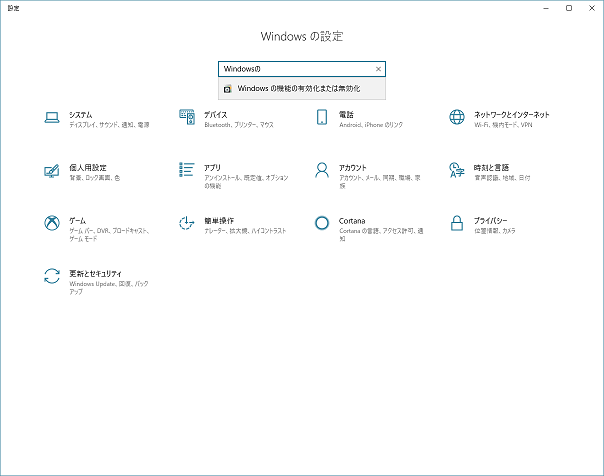Open the Accounts person icon

(x=322, y=170)
